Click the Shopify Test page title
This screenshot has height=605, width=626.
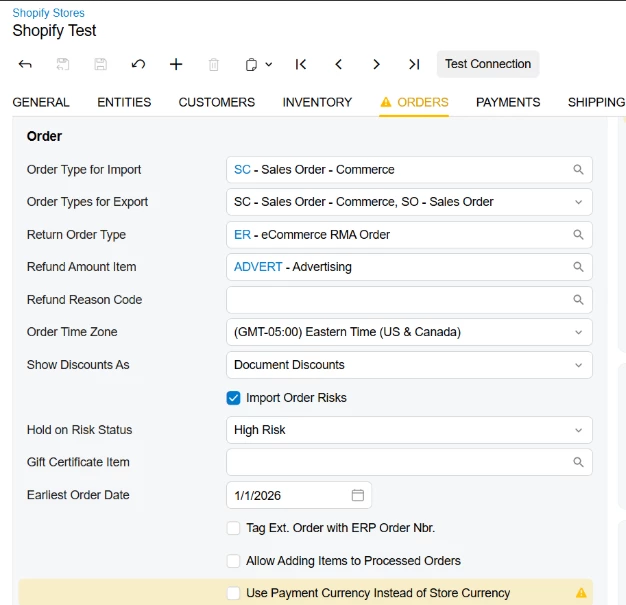[x=54, y=31]
